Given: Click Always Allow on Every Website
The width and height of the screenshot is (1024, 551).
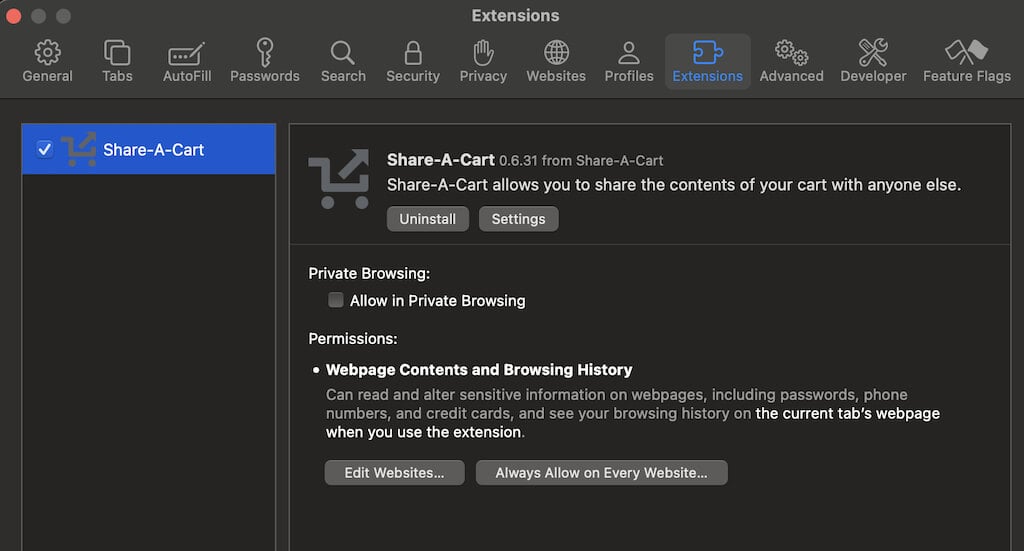Looking at the screenshot, I should tap(601, 473).
